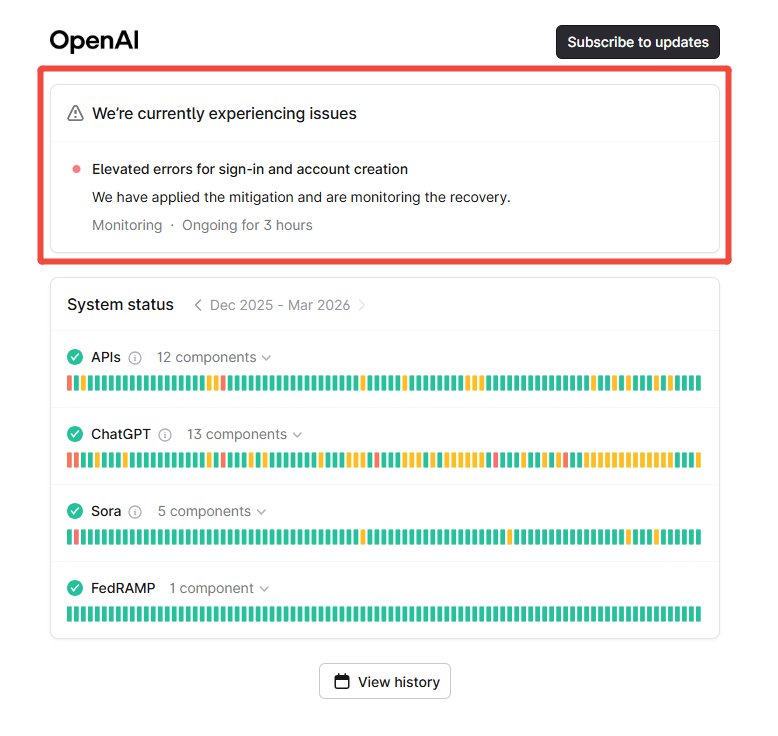Screen dimensions: 778x736
Task: Click last bar in FedRAMP uptime
Action: click(698, 614)
